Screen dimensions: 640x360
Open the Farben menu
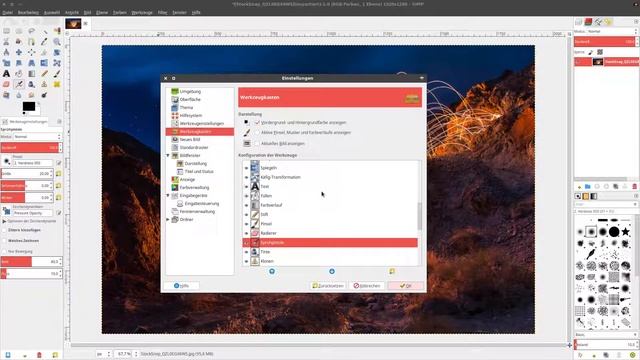pos(120,13)
